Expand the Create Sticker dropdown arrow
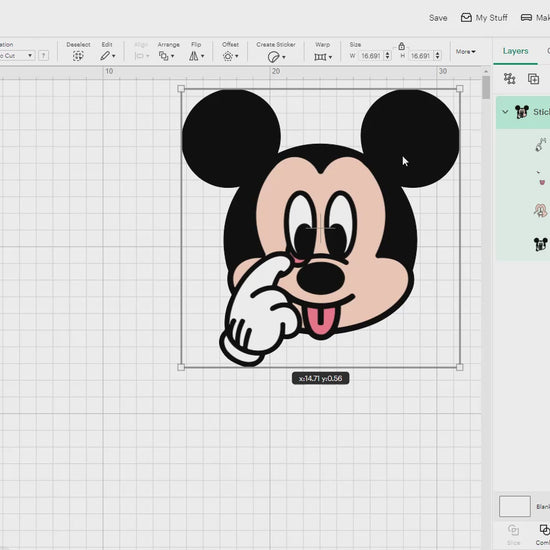The image size is (550, 550). [x=283, y=57]
